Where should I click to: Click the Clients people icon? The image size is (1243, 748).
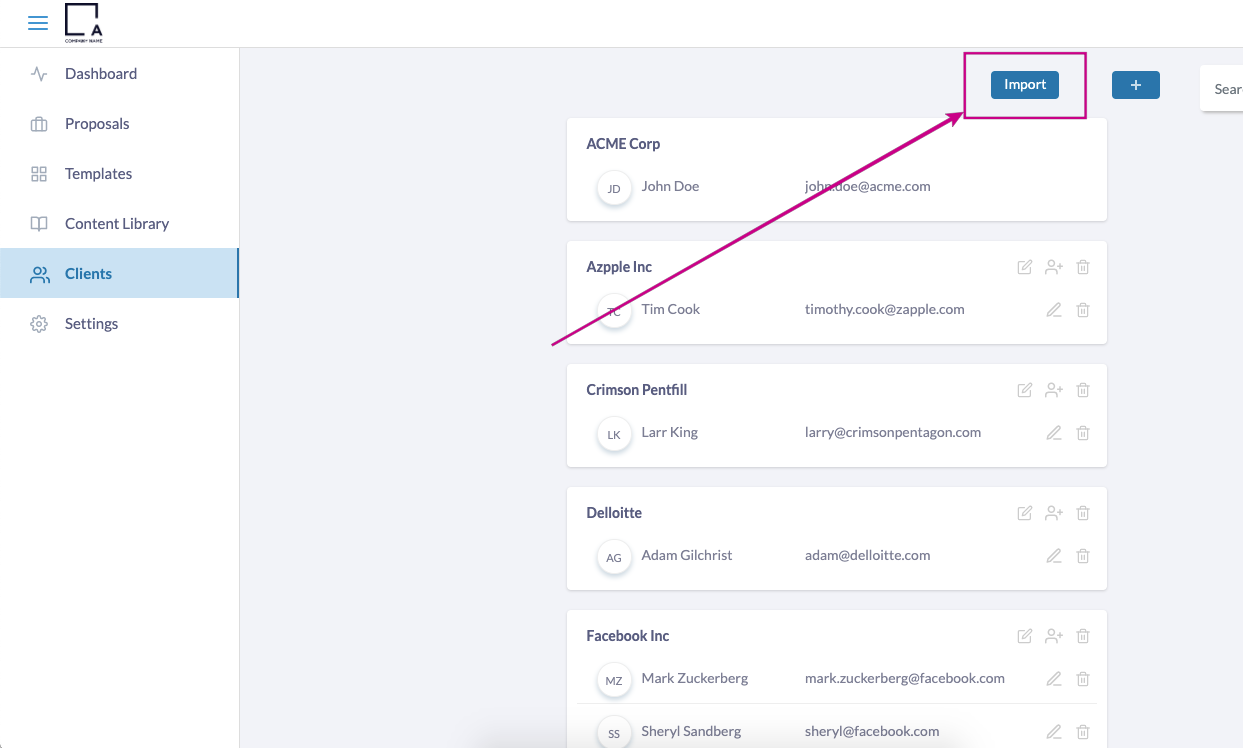point(39,274)
